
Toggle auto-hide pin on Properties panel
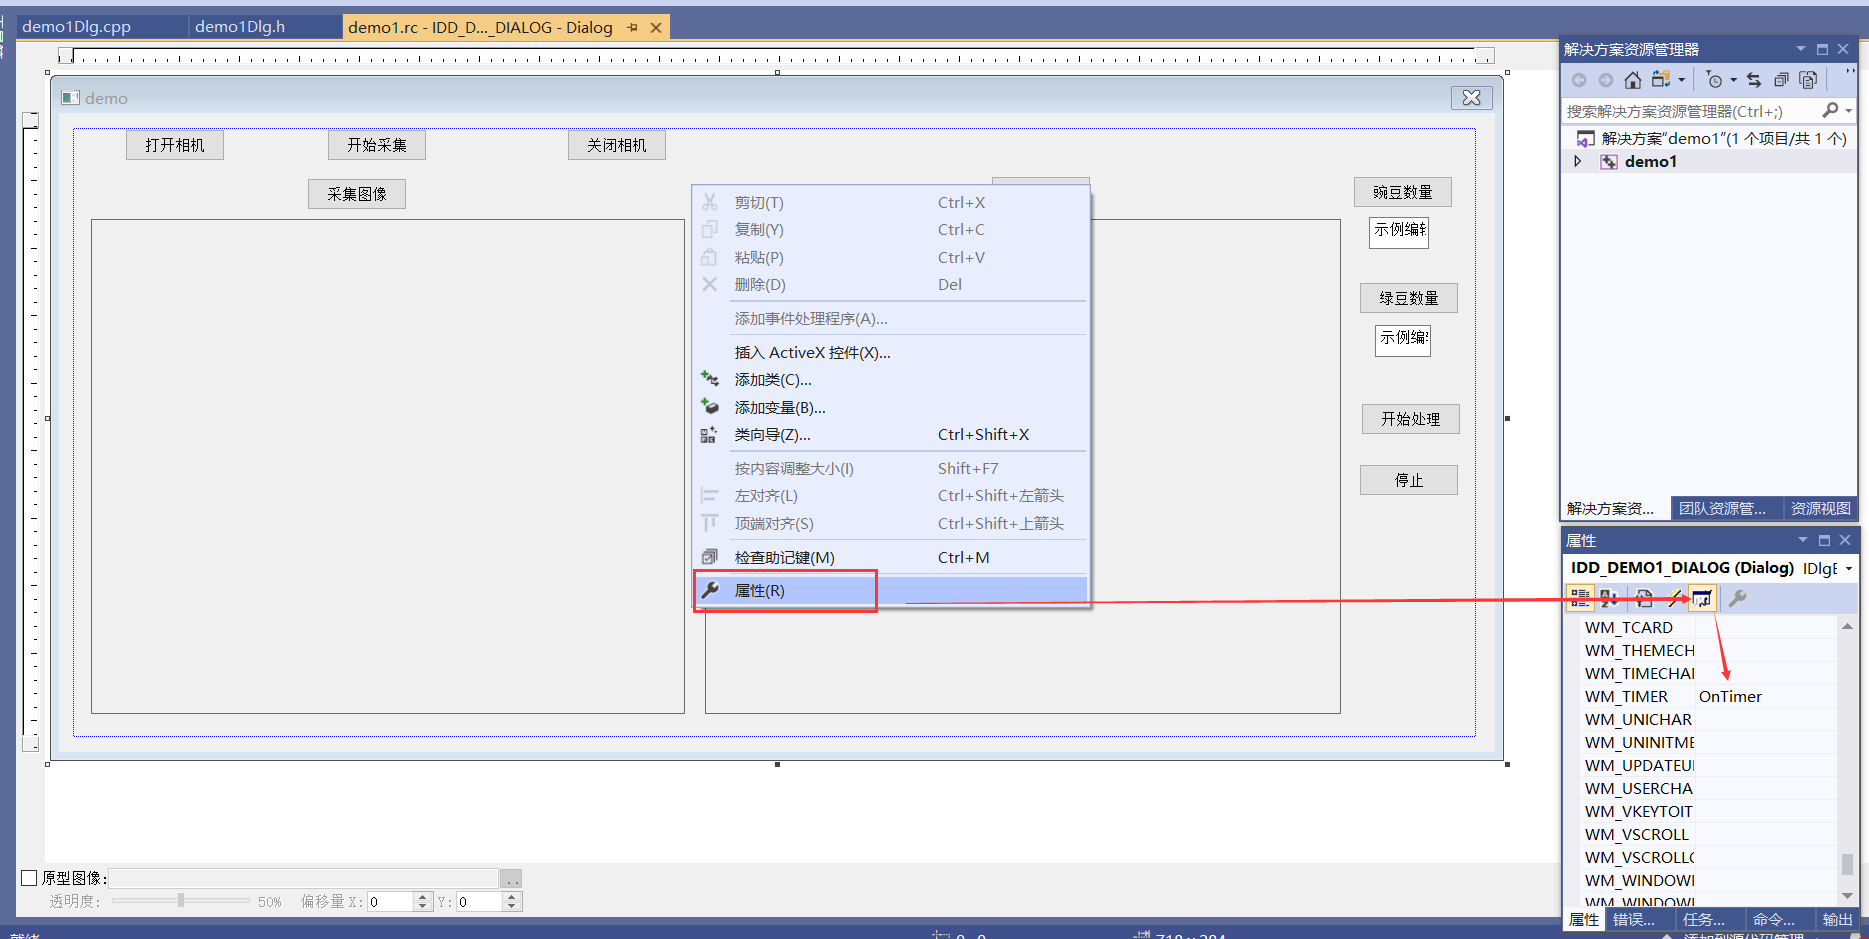click(x=1823, y=539)
